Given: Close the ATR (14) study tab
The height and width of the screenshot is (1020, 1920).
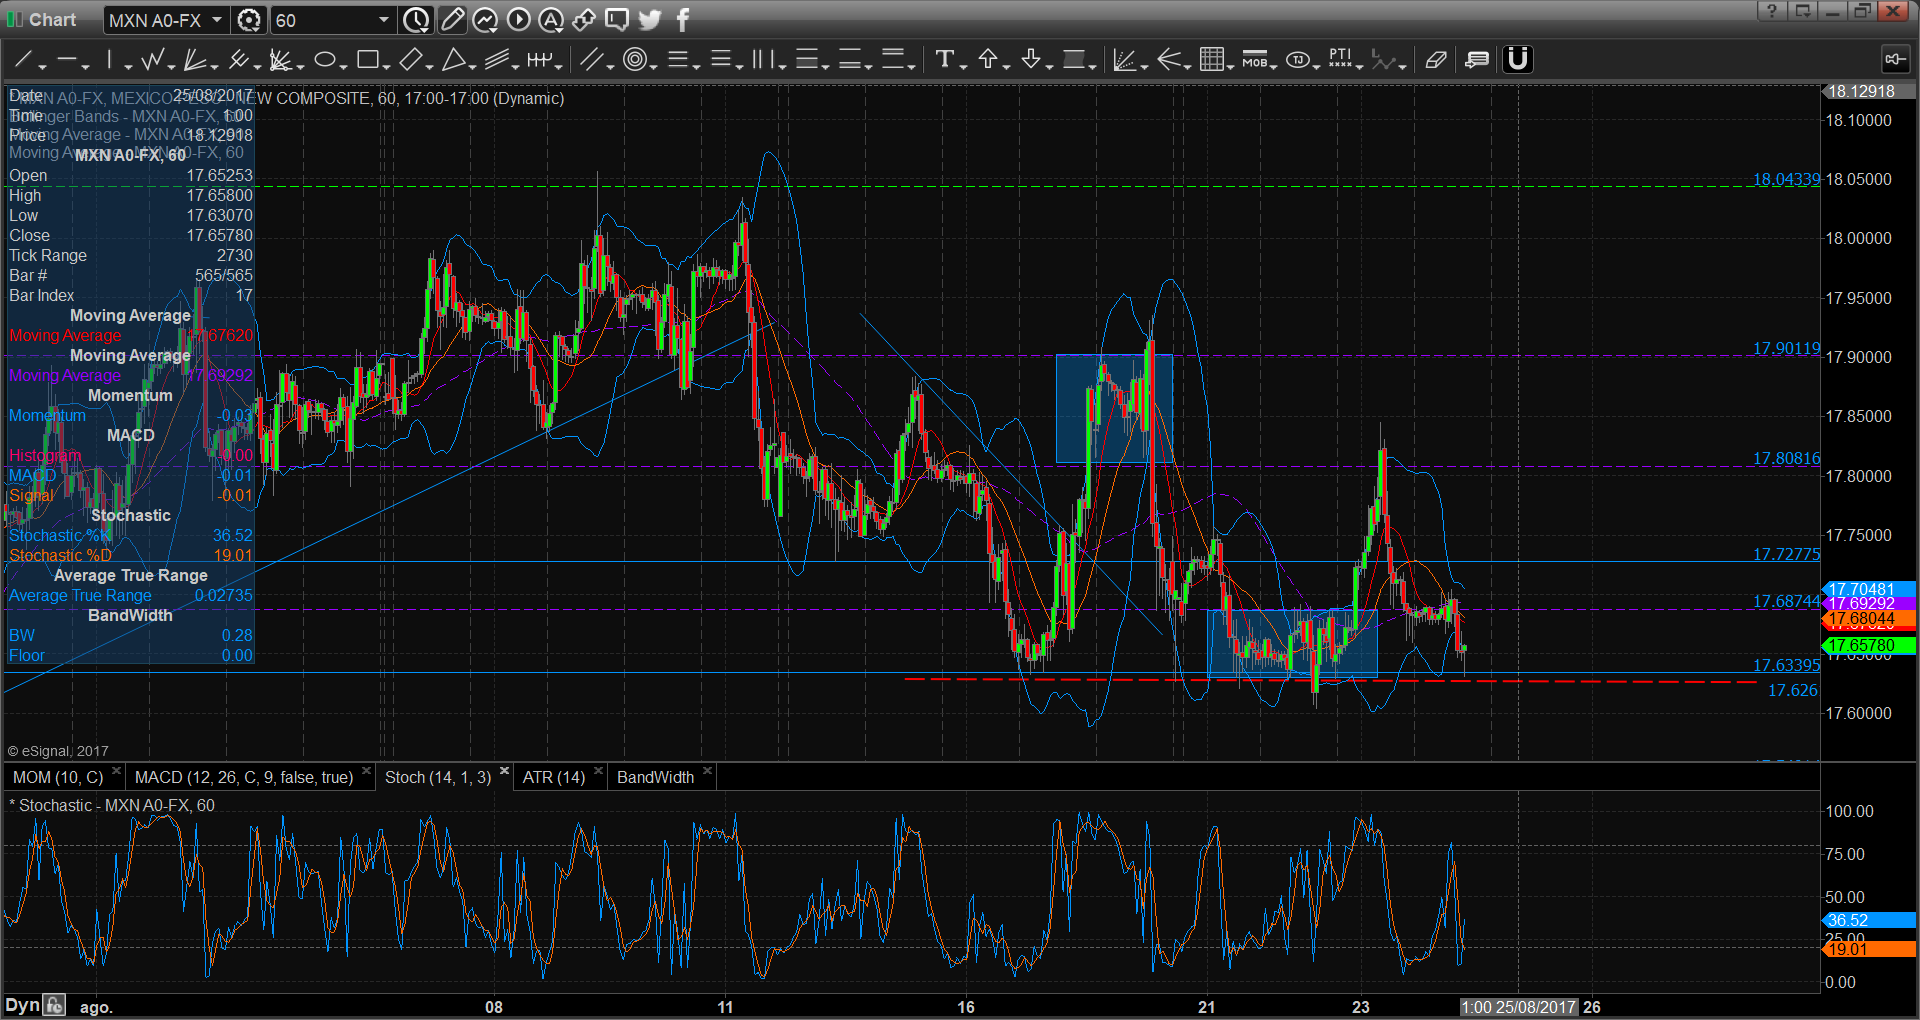Looking at the screenshot, I should pyautogui.click(x=598, y=771).
